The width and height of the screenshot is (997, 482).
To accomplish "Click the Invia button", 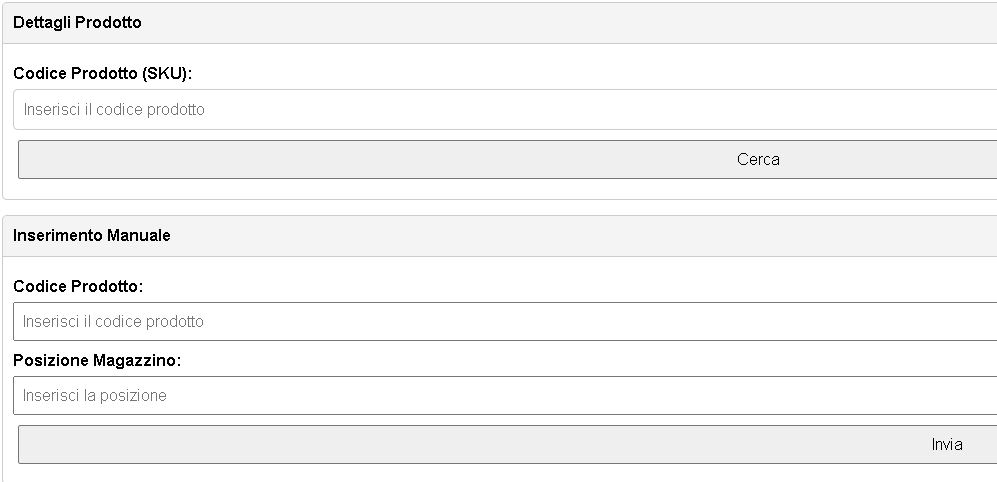I will pos(507,444).
